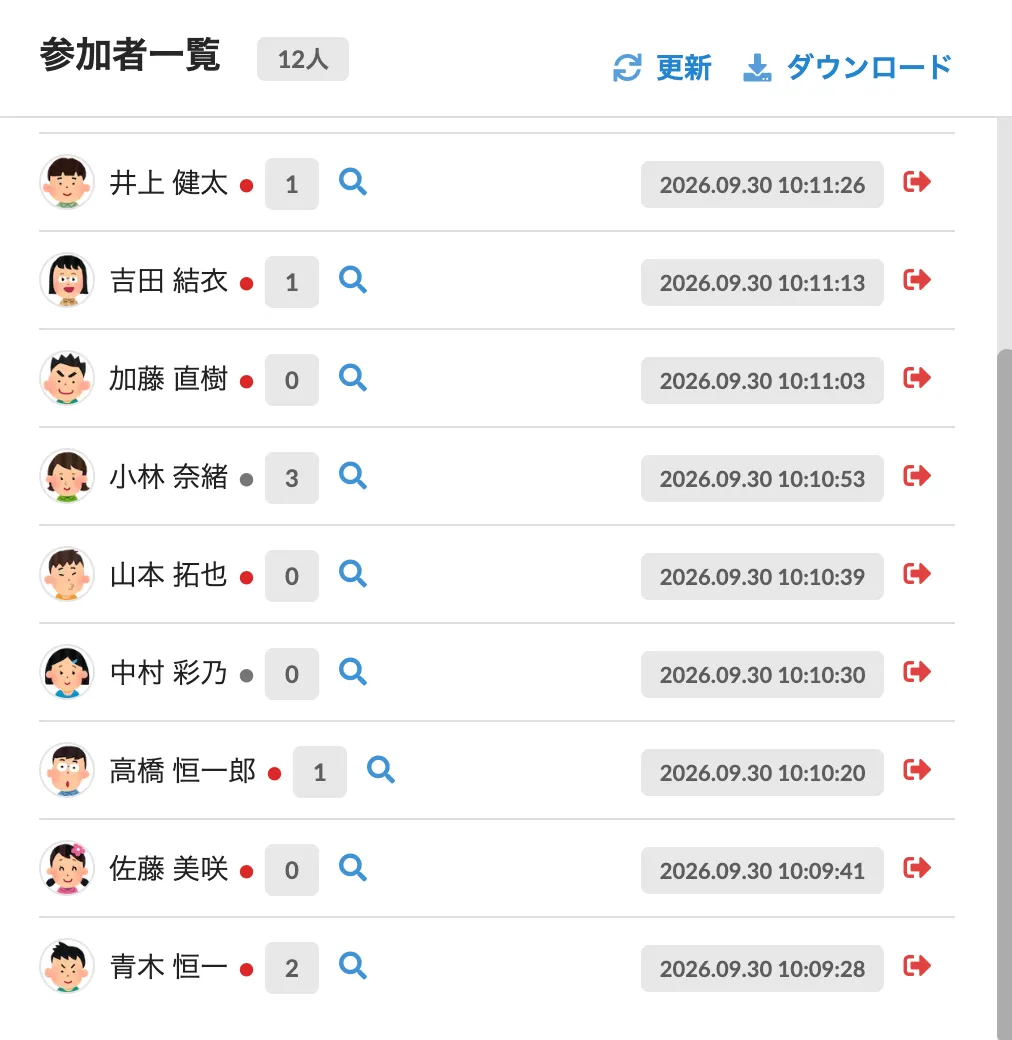Screen dimensions: 1012x1040
Task: Click timestamp 2026.09.30 10:11:26
Action: click(x=762, y=184)
